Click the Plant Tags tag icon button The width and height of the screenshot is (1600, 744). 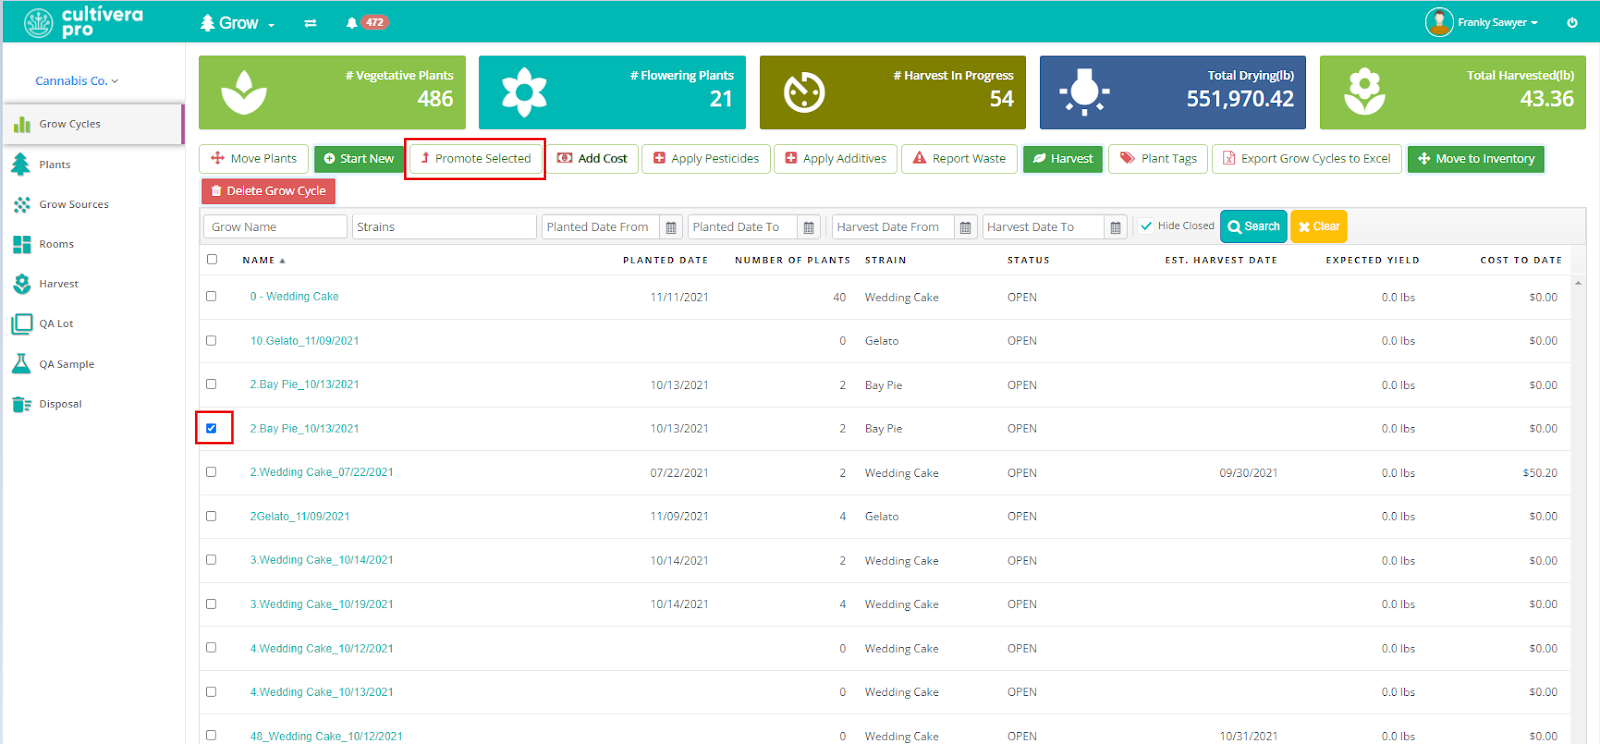coord(1158,159)
